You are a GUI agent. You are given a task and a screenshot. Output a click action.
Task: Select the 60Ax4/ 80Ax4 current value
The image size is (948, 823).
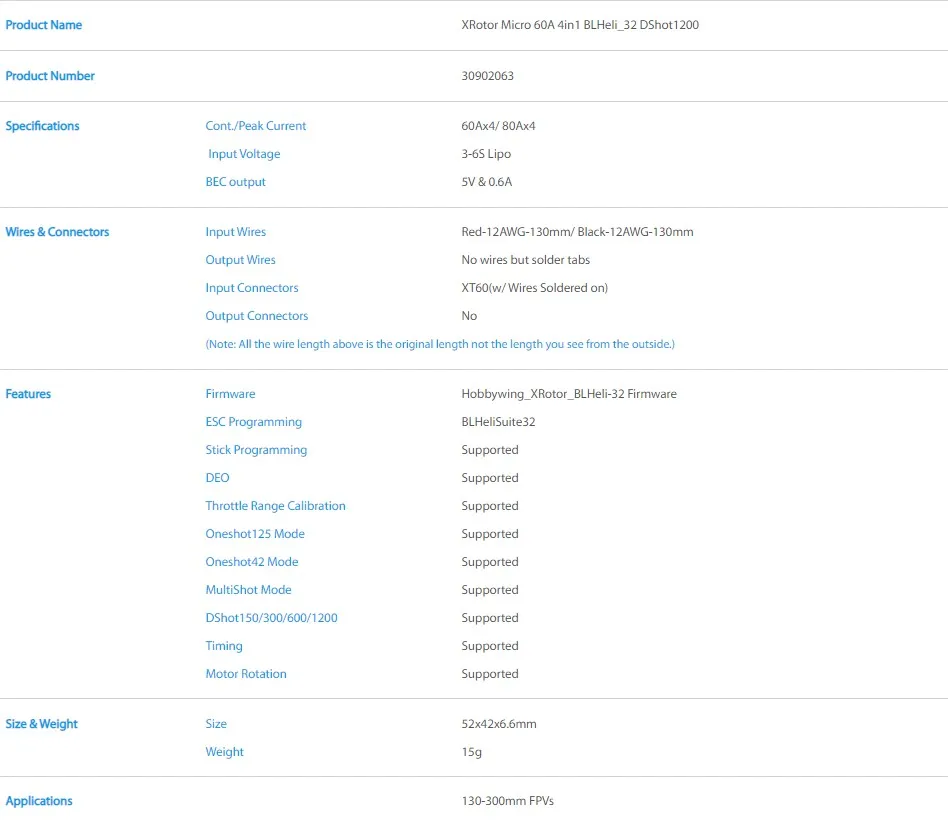pos(498,126)
